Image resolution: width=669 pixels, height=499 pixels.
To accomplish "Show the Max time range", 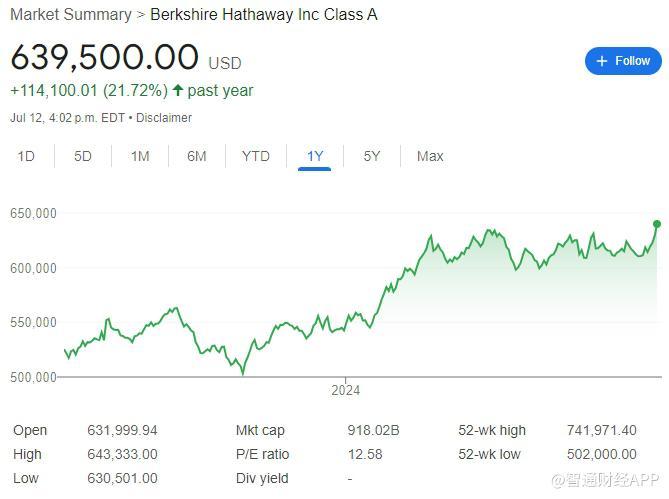I will pos(430,156).
